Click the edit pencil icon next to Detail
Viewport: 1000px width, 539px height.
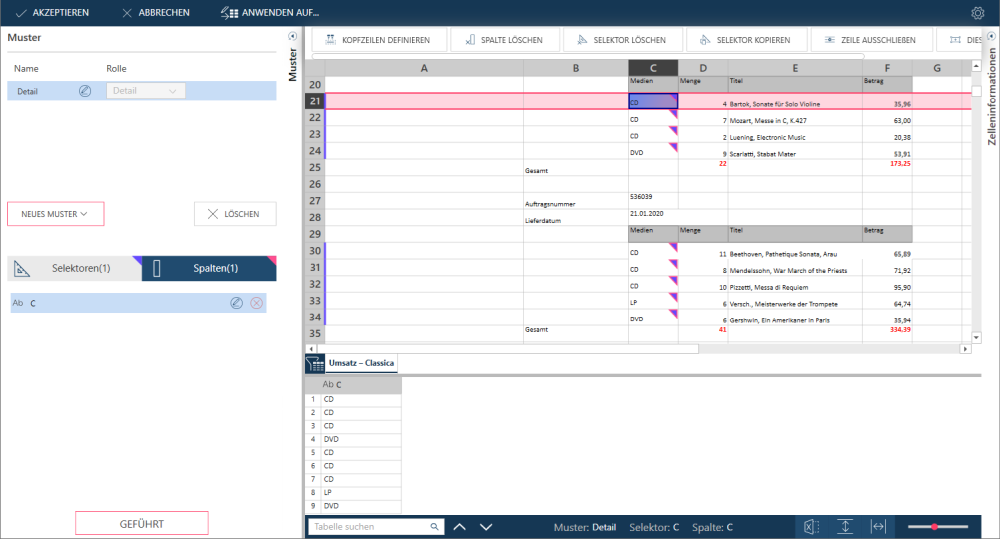[x=85, y=91]
